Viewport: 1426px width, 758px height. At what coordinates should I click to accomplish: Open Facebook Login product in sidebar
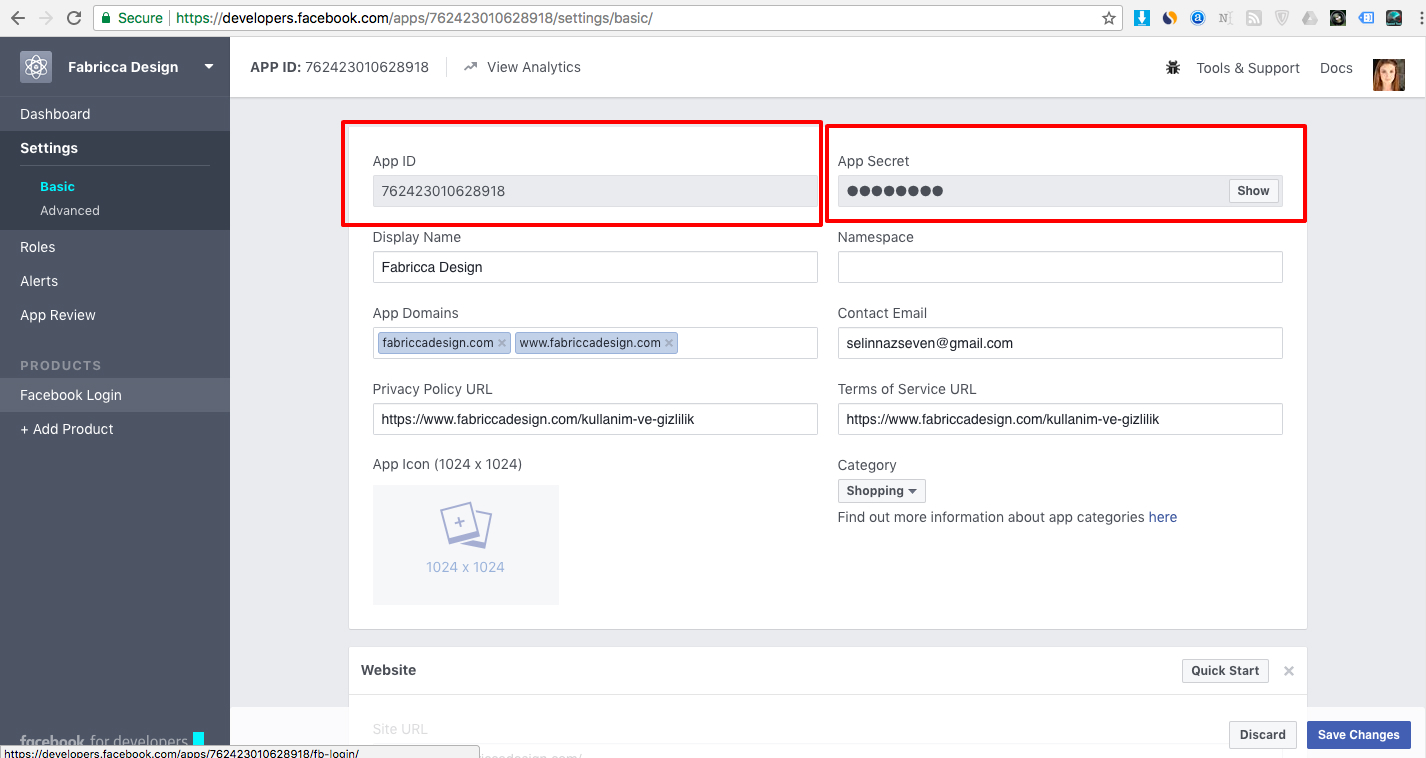pos(71,395)
